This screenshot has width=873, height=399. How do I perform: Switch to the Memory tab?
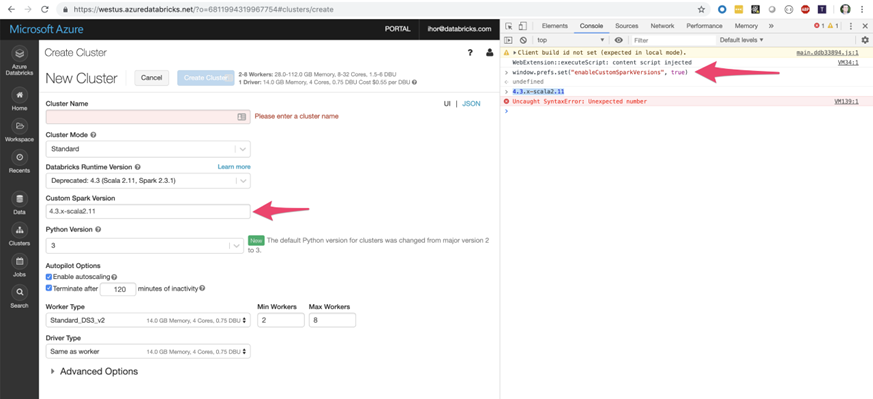pyautogui.click(x=746, y=26)
